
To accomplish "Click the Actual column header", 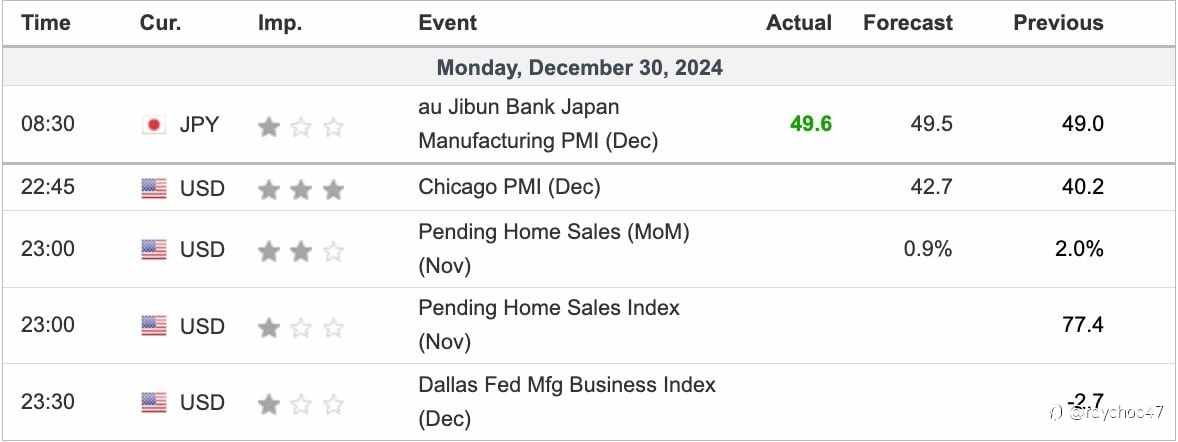I will 798,23.
